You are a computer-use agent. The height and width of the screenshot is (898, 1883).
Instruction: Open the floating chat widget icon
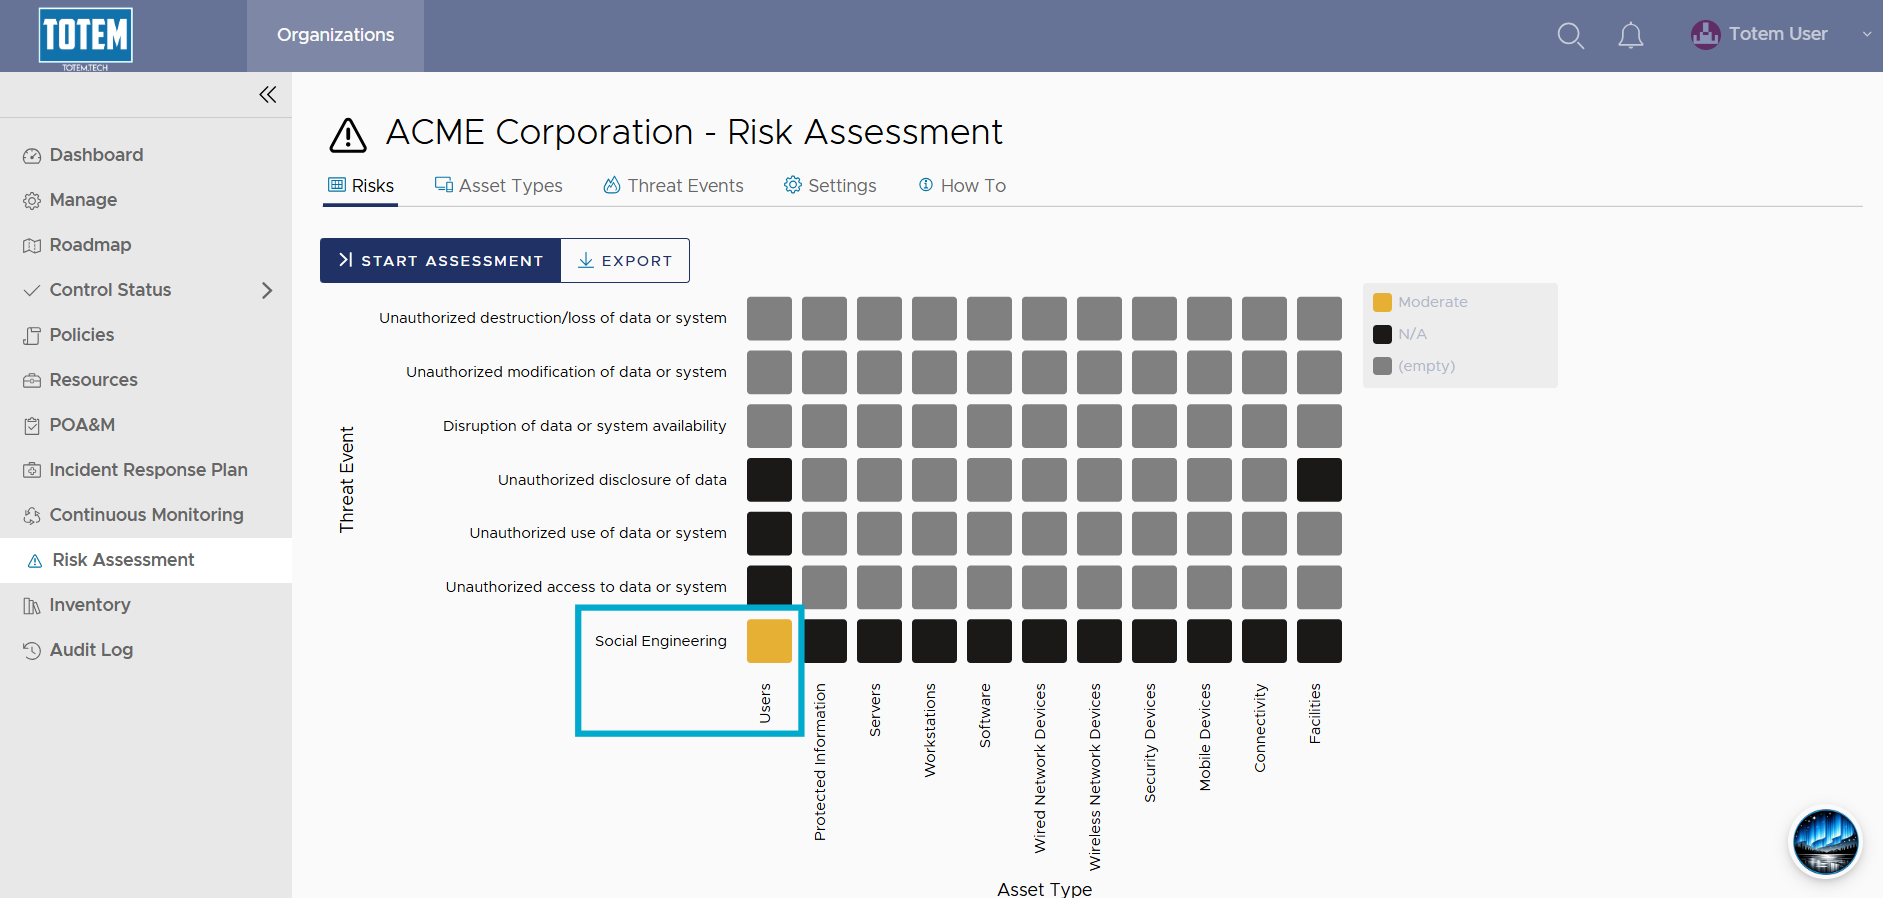pos(1825,842)
